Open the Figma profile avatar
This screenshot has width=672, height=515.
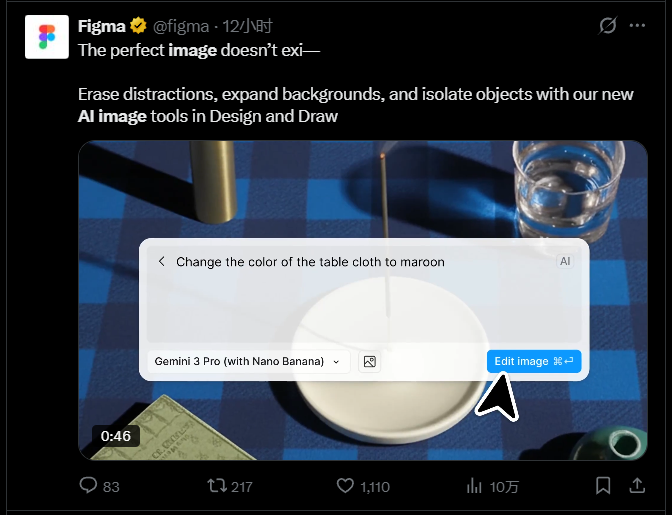point(46,37)
